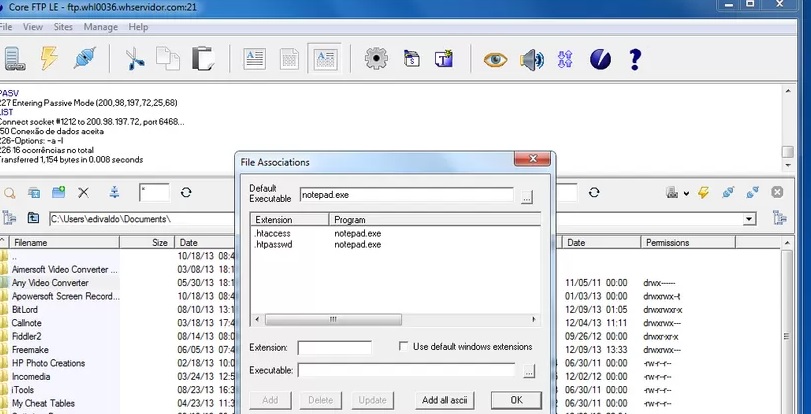811x414 pixels.
Task: Select the Fiddler2 folder
Action: click(x=26, y=336)
